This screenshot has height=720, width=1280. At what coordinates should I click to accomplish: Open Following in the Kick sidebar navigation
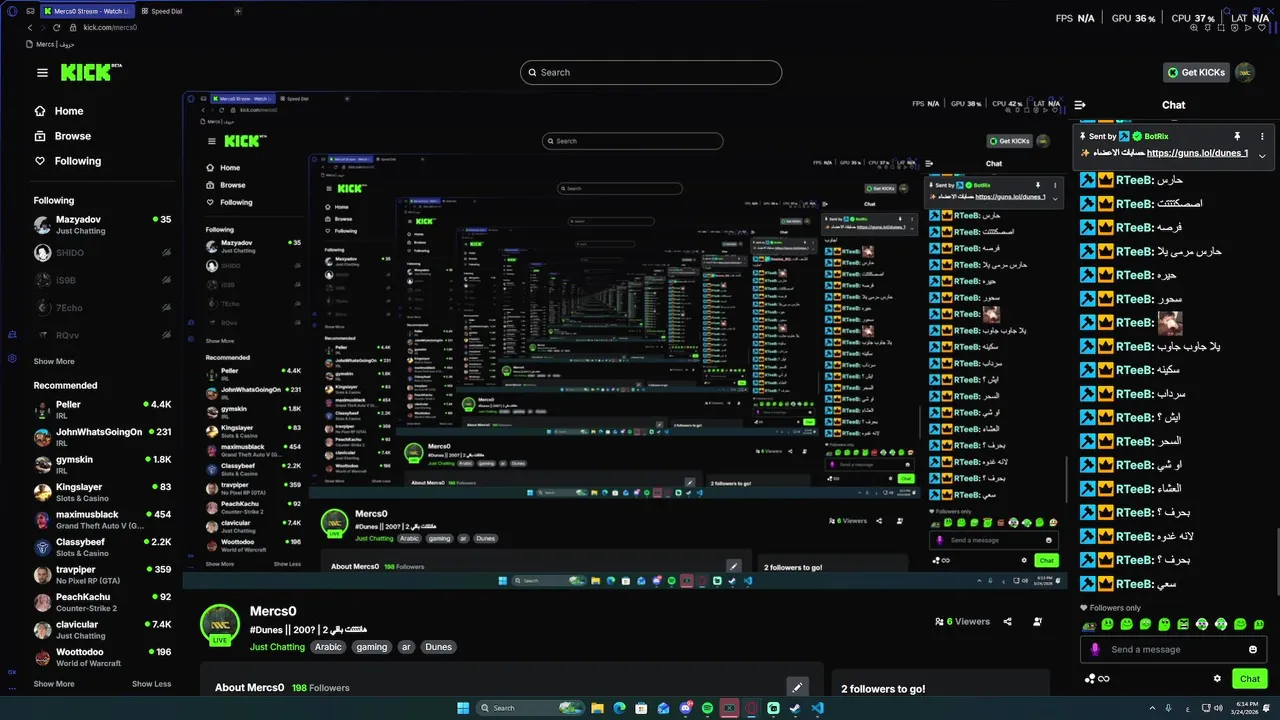pyautogui.click(x=68, y=161)
